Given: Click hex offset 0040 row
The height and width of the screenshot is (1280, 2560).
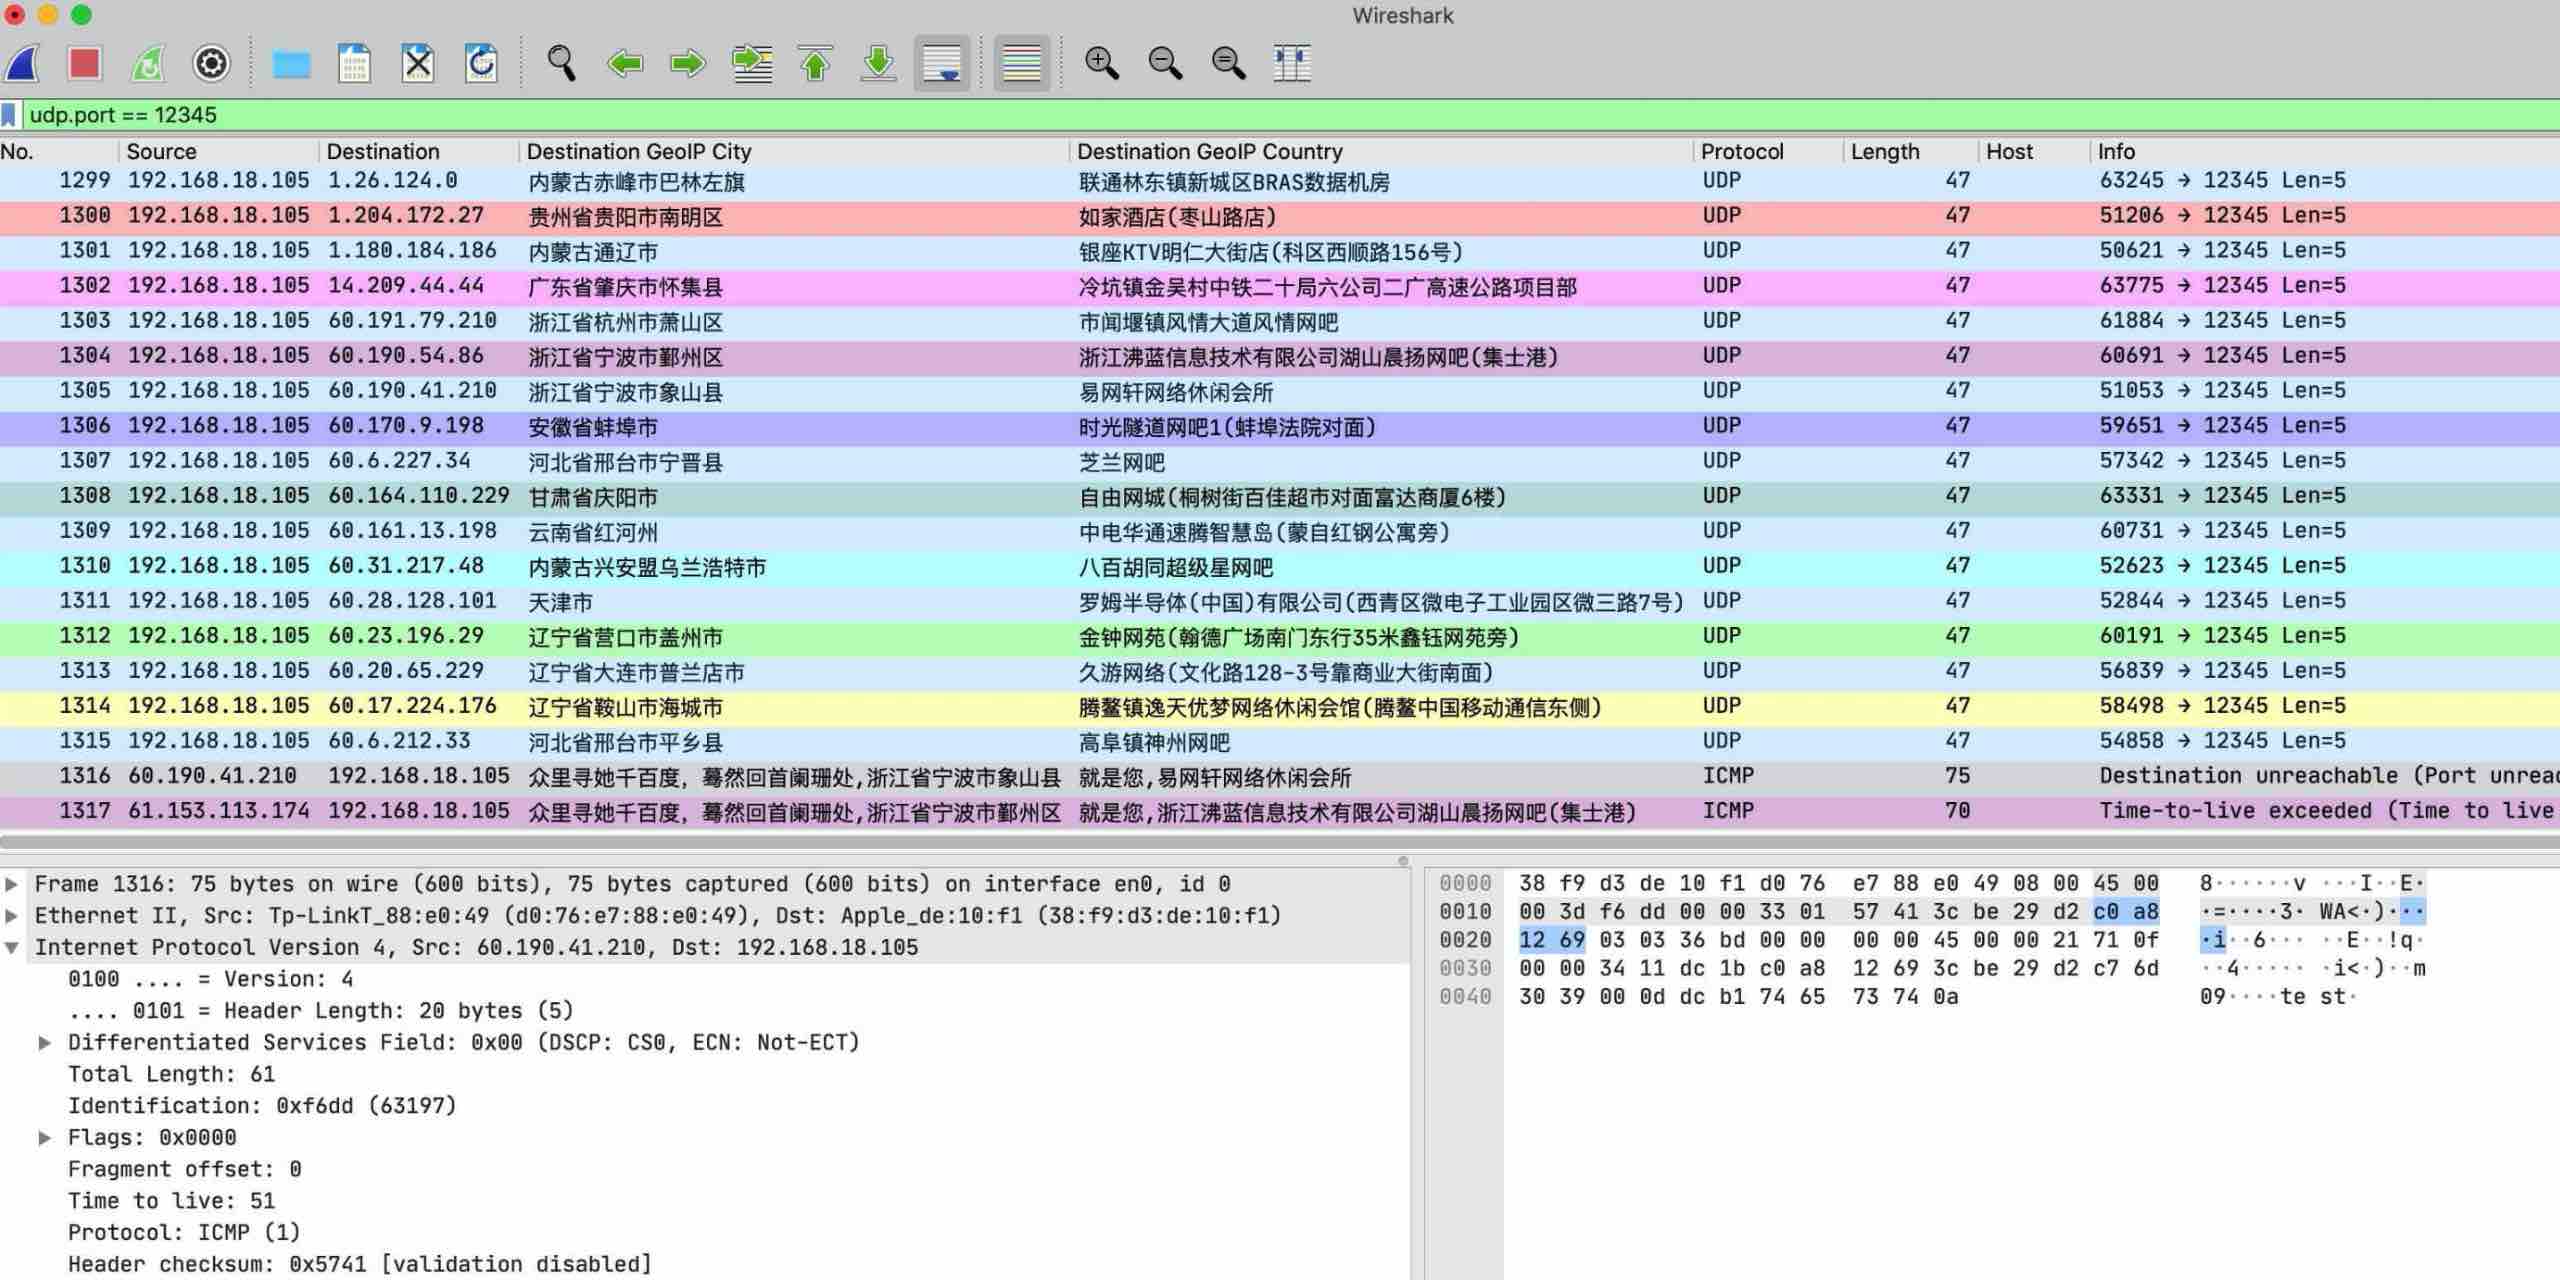Looking at the screenshot, I should point(1465,997).
